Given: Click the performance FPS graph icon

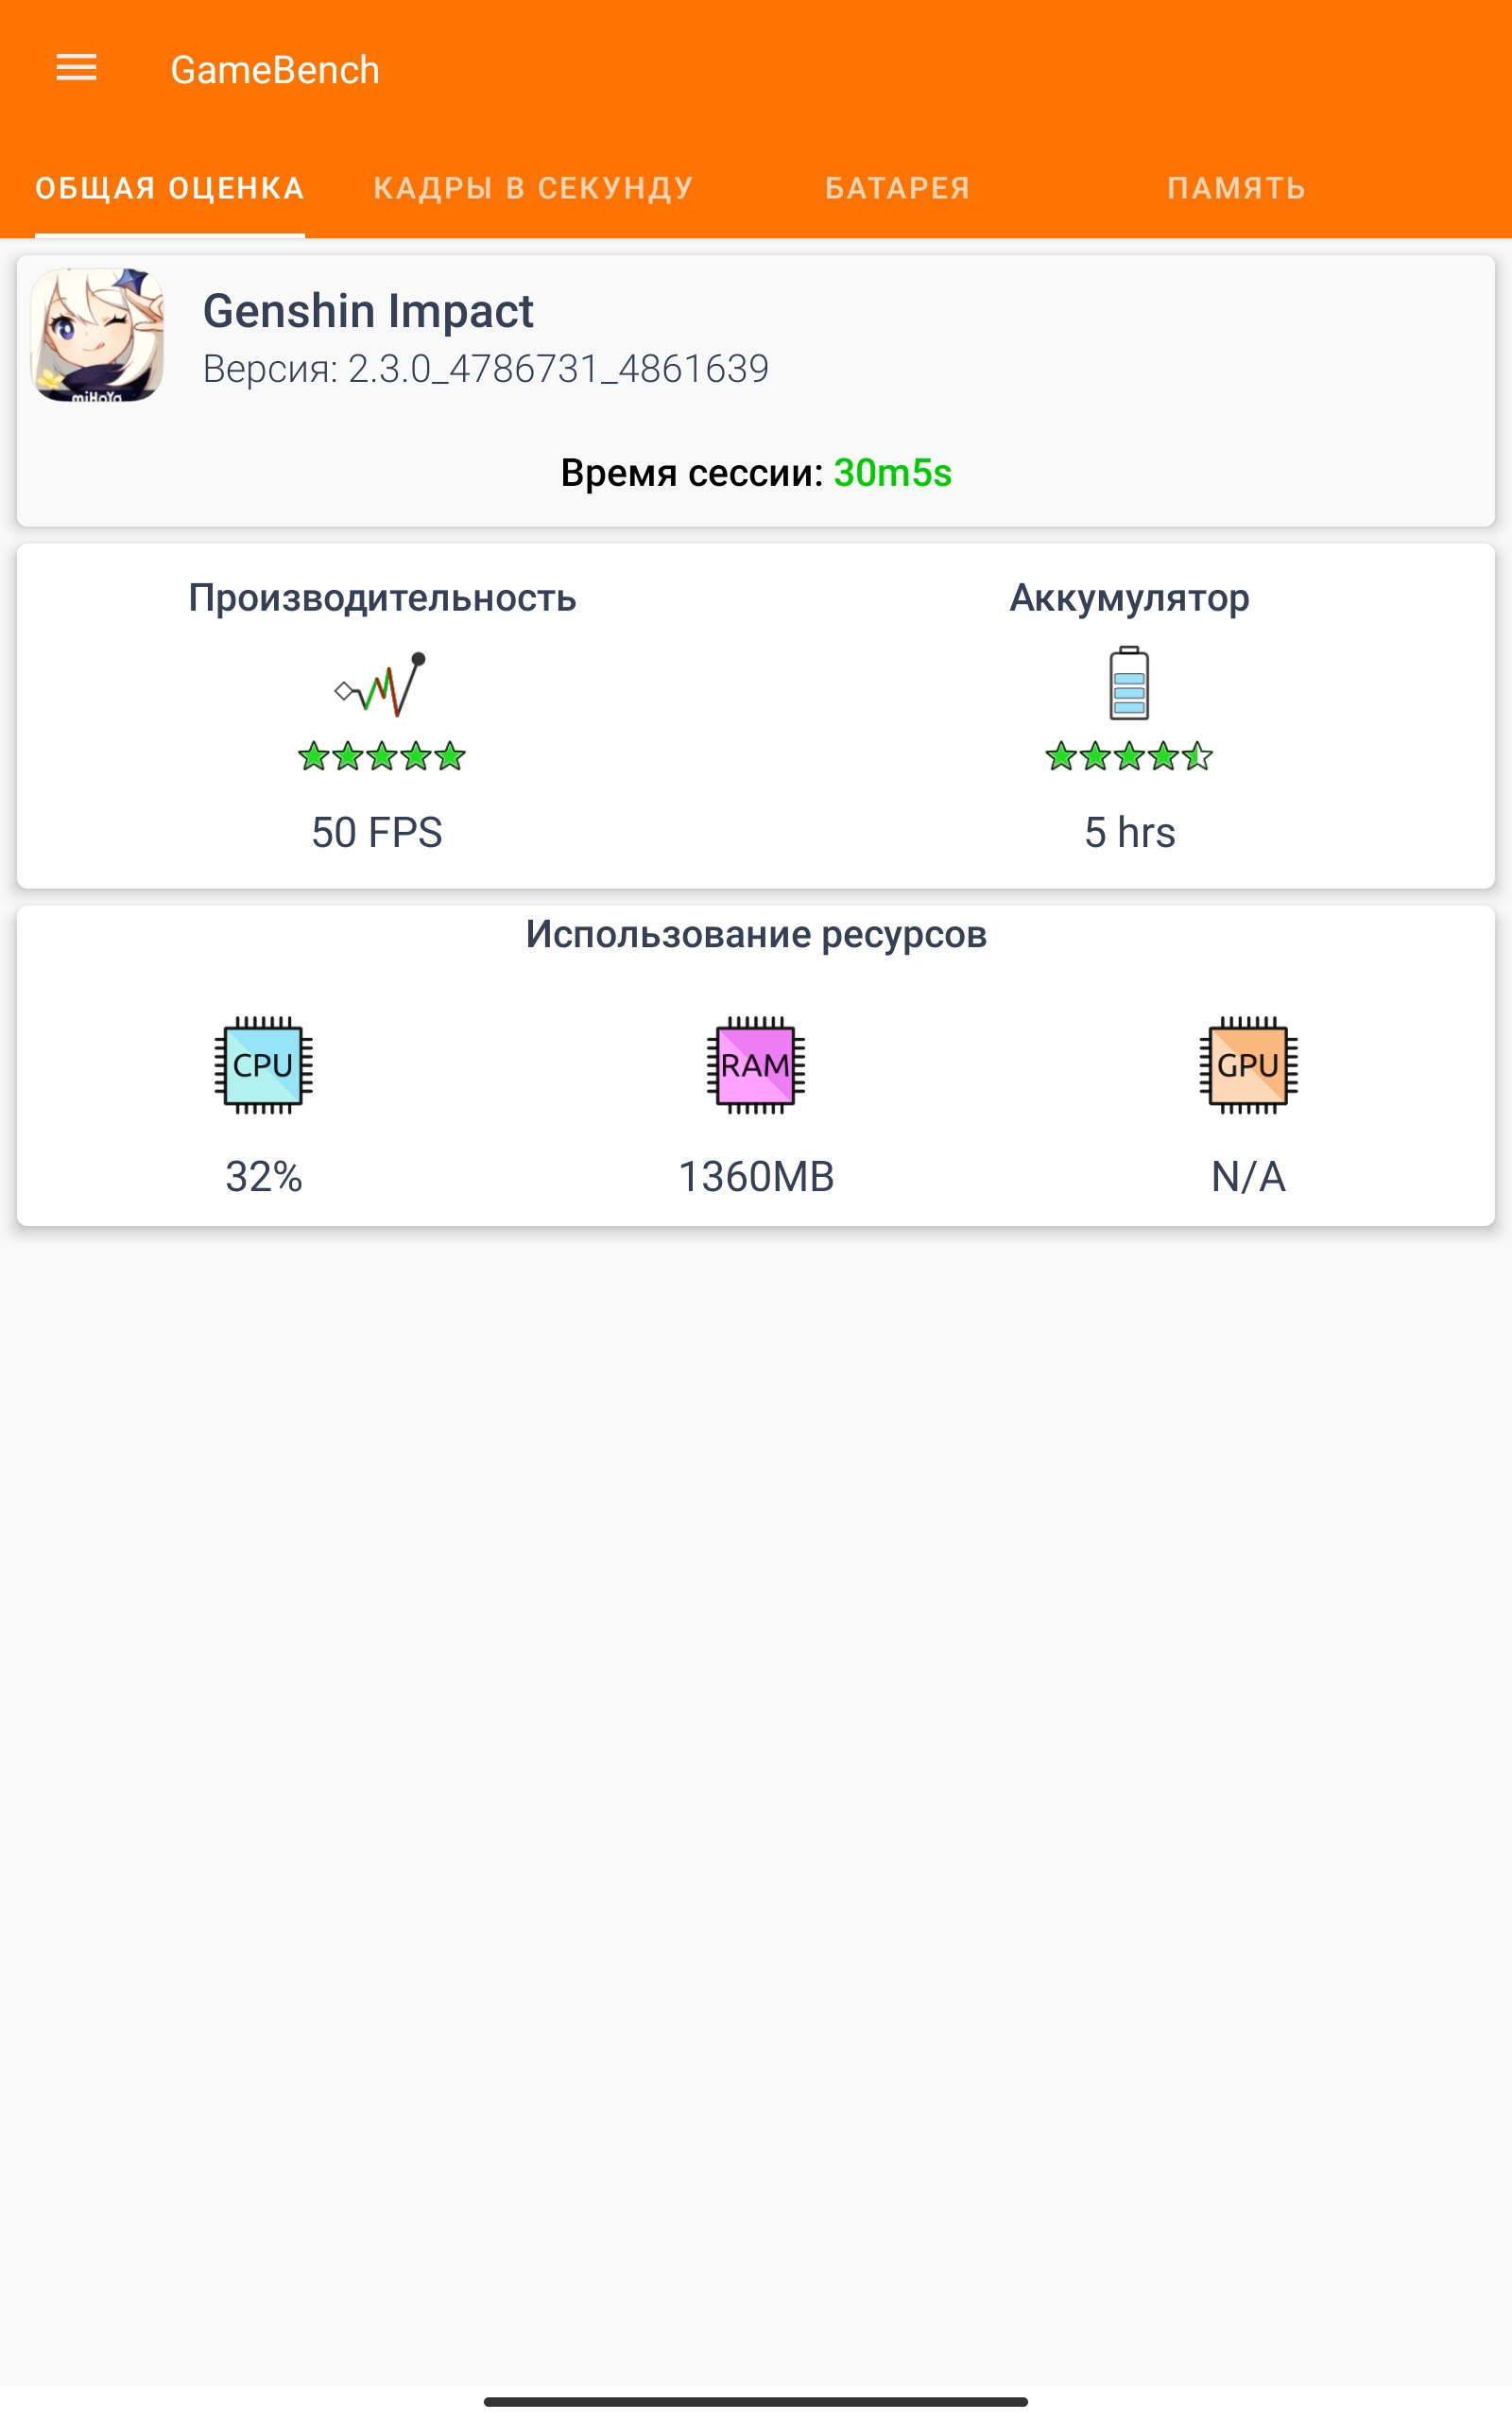Looking at the screenshot, I should click(380, 684).
